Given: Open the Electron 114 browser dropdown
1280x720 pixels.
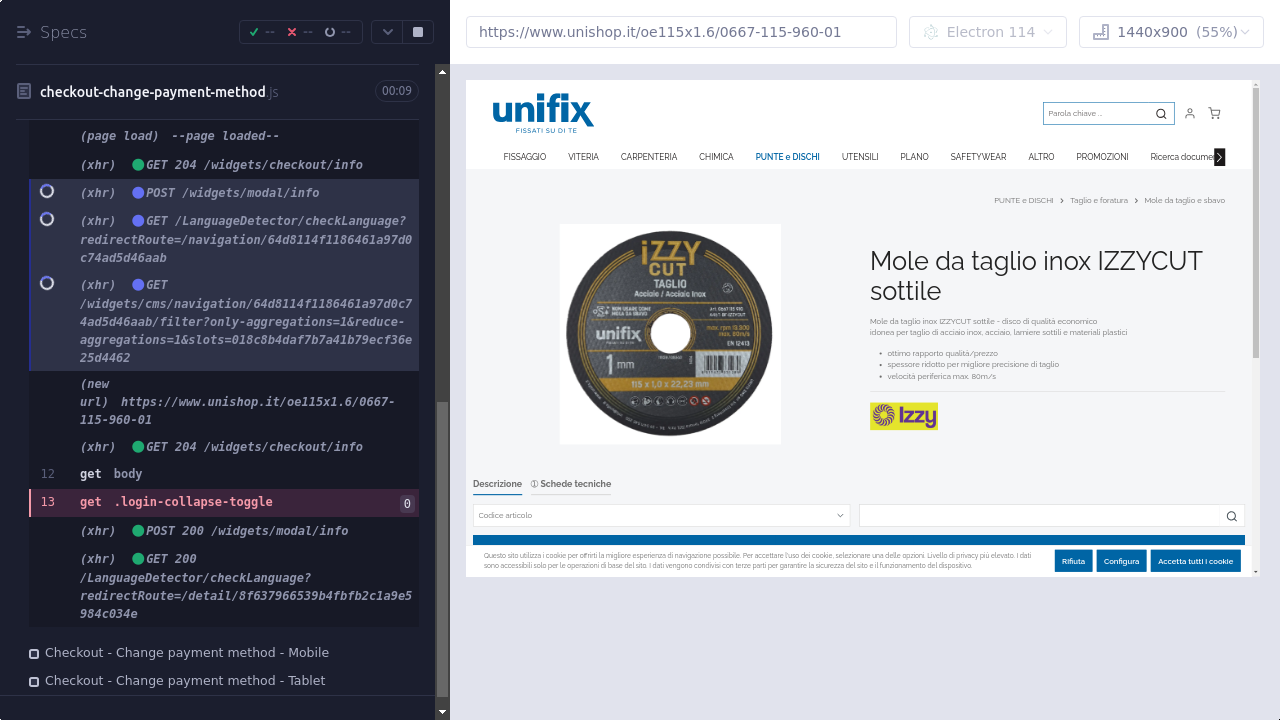Looking at the screenshot, I should 987,32.
